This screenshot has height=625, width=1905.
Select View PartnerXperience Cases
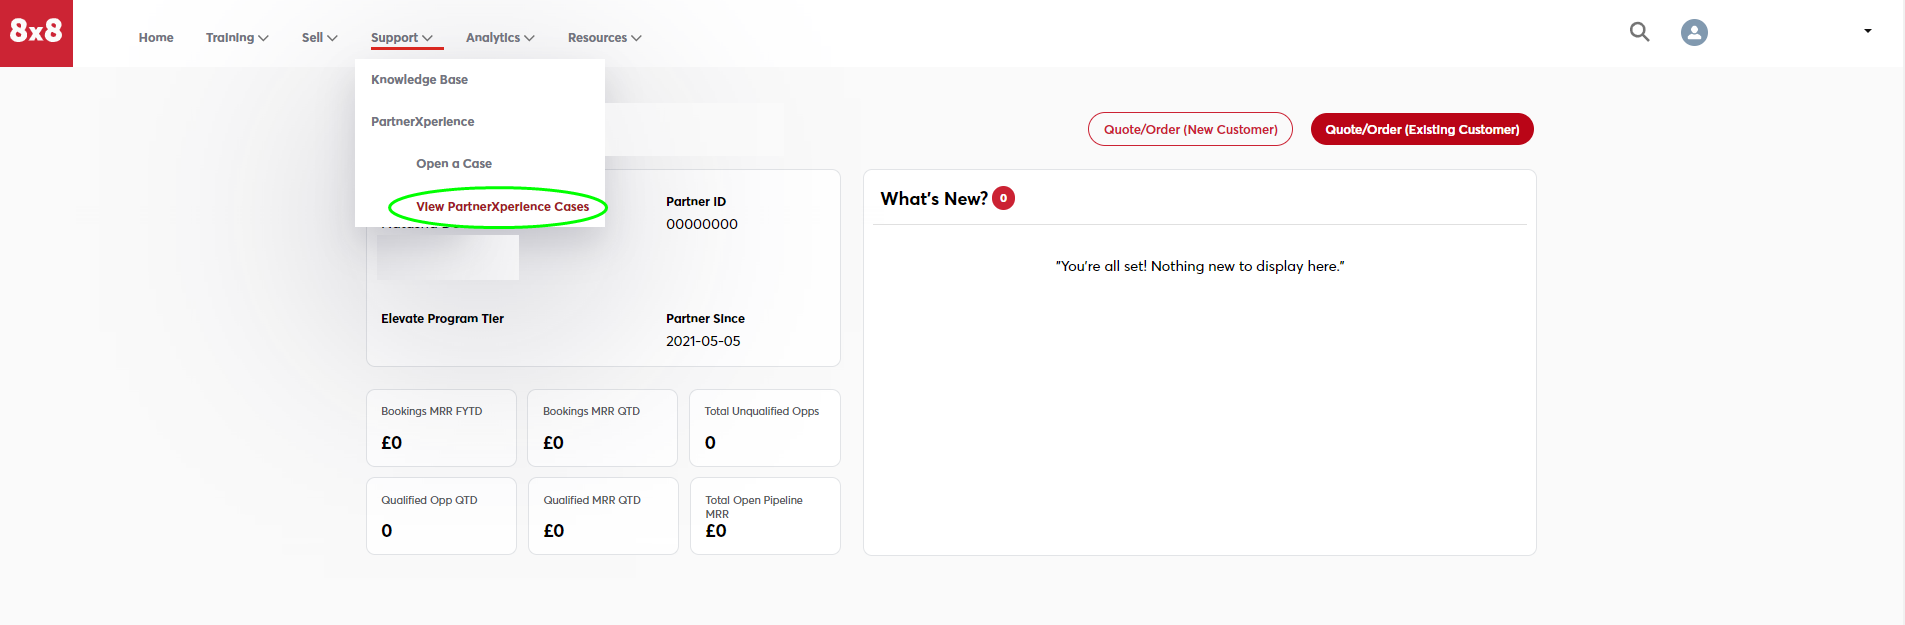(502, 207)
